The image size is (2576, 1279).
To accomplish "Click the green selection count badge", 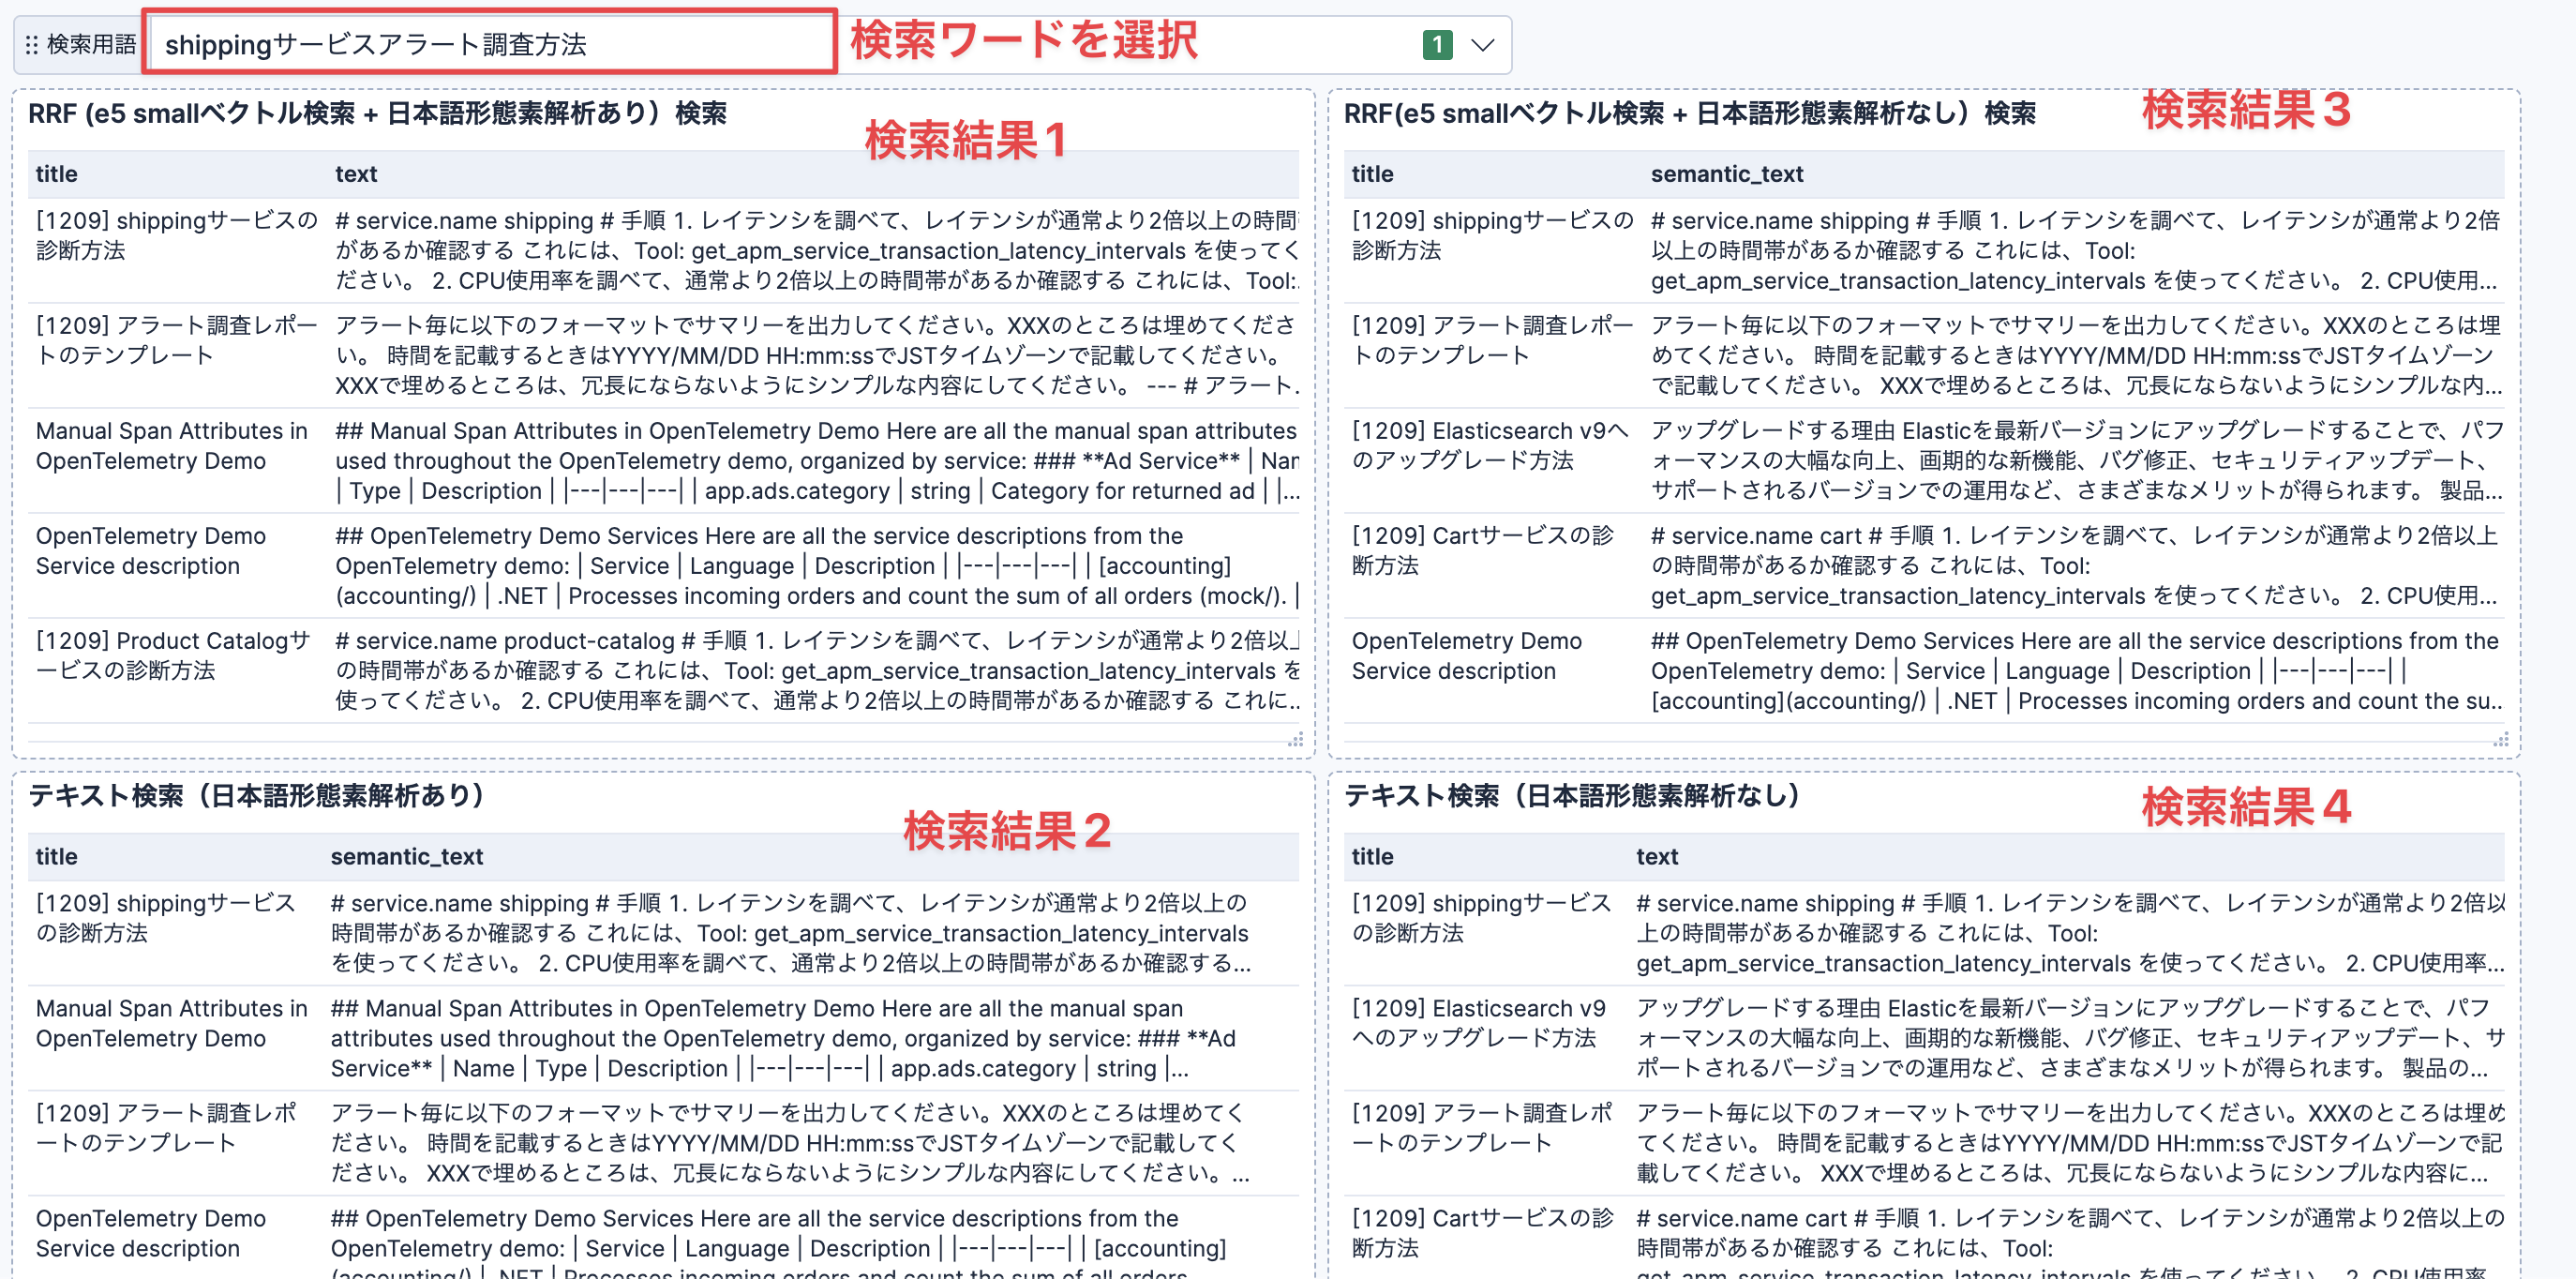I will (x=1436, y=45).
